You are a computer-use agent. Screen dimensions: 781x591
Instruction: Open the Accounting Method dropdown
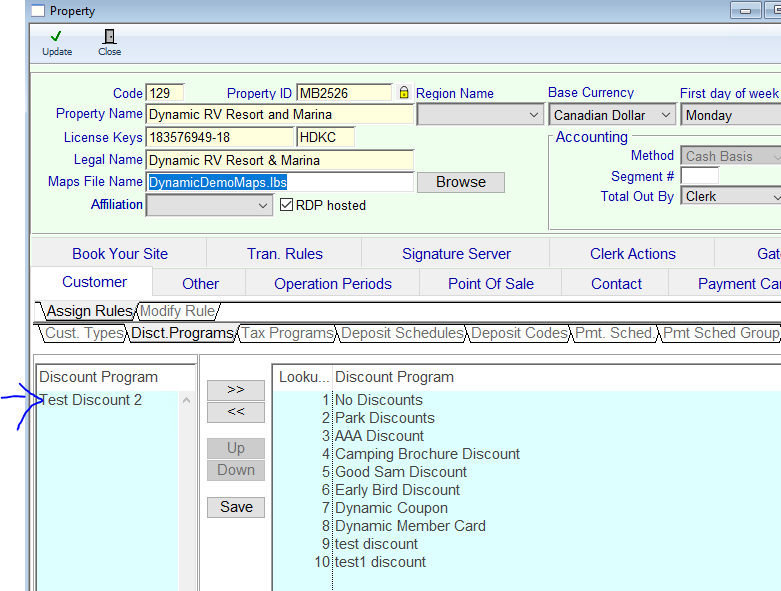coord(731,156)
